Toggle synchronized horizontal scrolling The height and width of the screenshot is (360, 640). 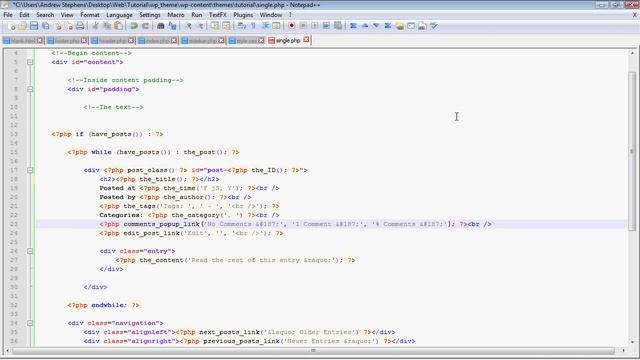(x=226, y=26)
